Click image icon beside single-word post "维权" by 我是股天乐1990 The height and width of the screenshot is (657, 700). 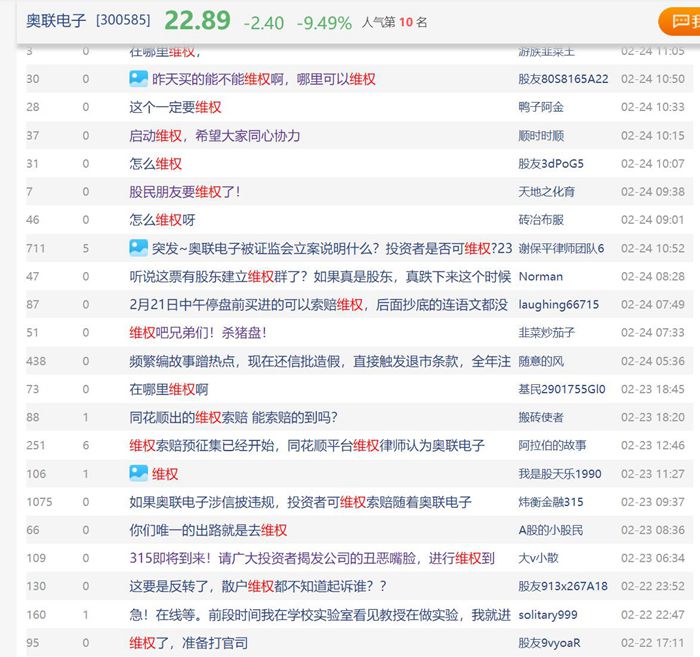[138, 474]
